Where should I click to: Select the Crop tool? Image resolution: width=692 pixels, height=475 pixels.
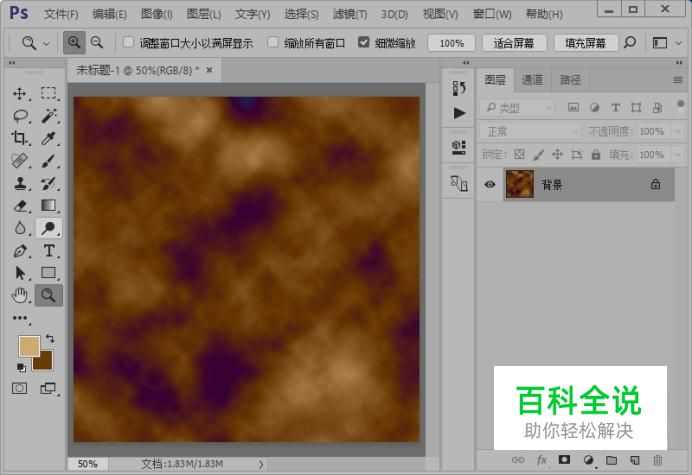click(x=19, y=138)
